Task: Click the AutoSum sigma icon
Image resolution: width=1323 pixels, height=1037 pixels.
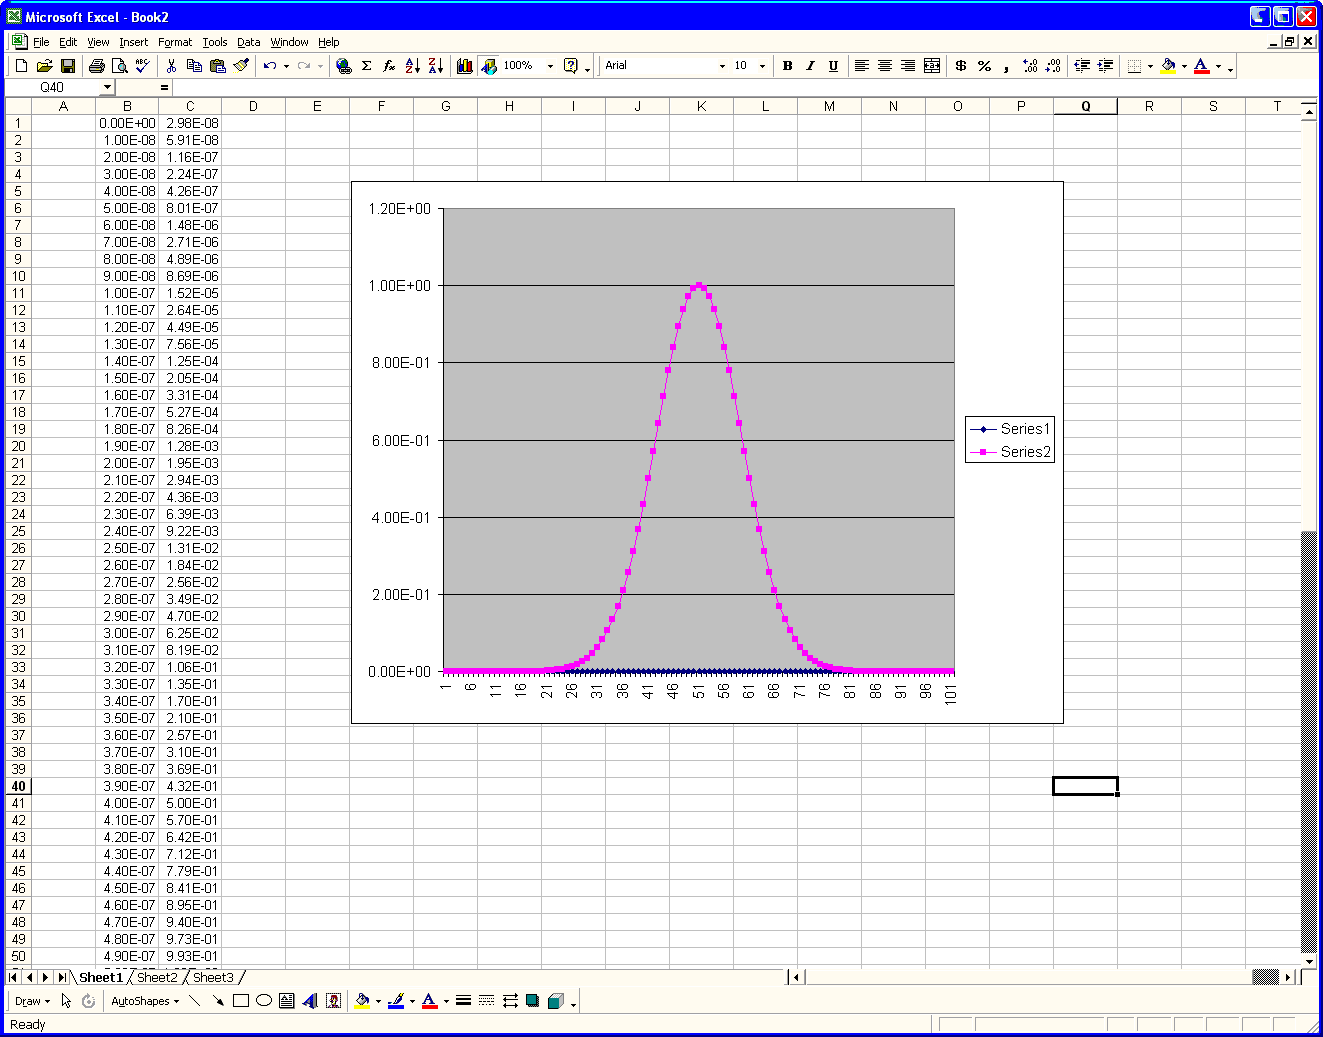Action: click(367, 66)
